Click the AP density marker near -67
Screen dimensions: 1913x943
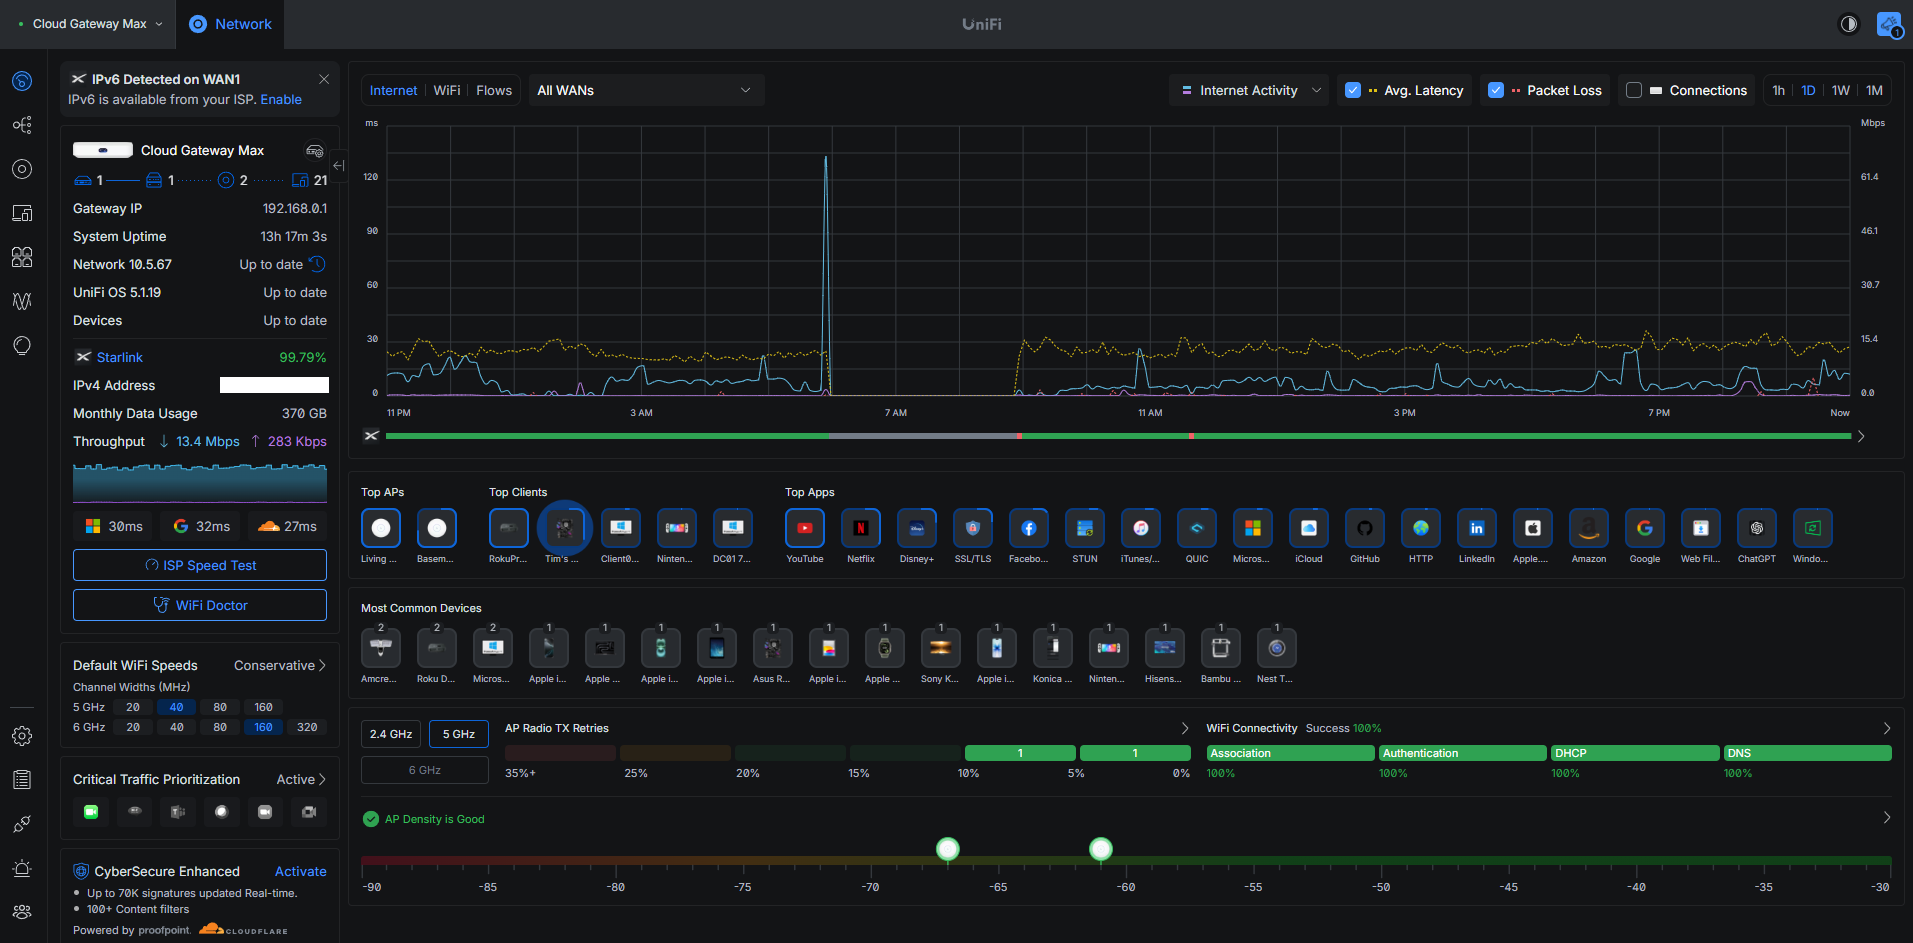[948, 849]
